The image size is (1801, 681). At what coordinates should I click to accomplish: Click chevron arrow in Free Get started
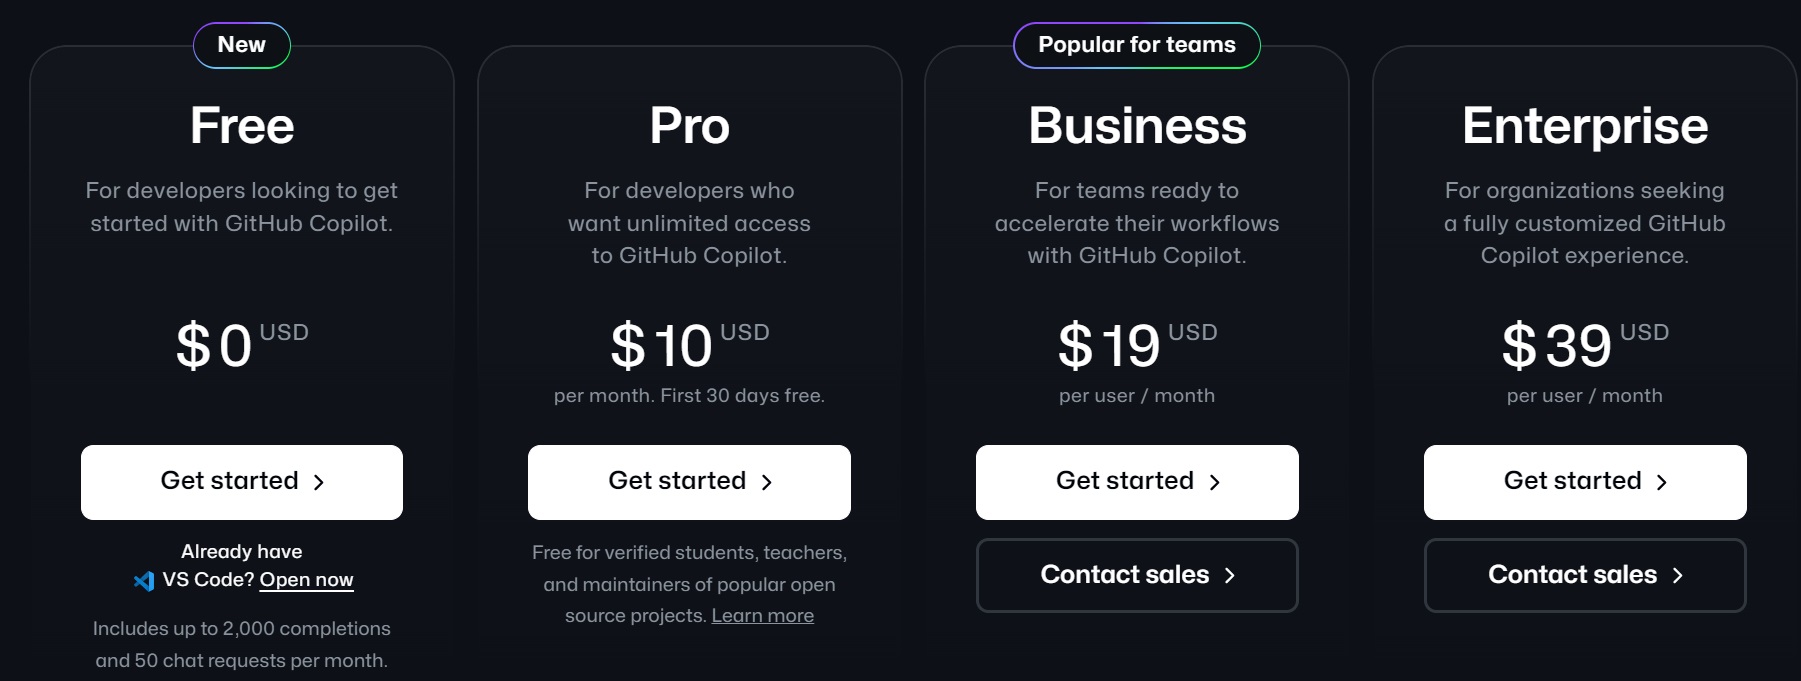319,482
